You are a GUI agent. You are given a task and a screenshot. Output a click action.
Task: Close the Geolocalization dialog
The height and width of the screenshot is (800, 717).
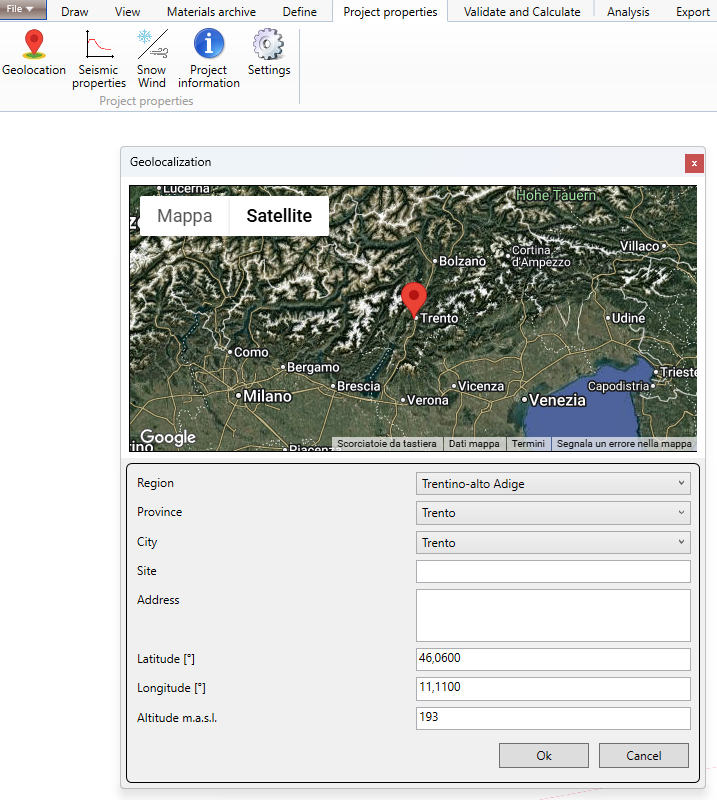pos(693,163)
